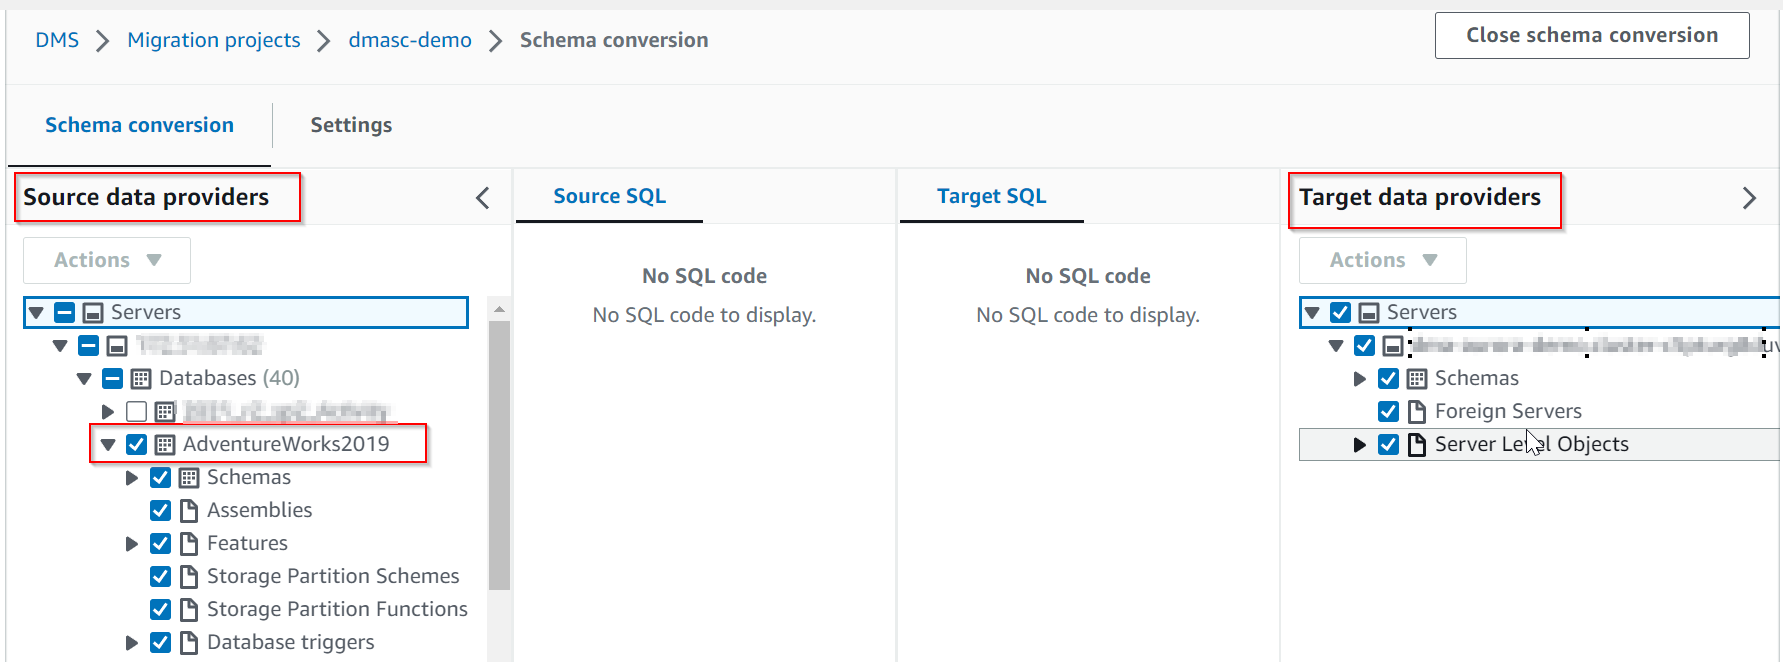Click the Databases (40) grid icon

141,379
